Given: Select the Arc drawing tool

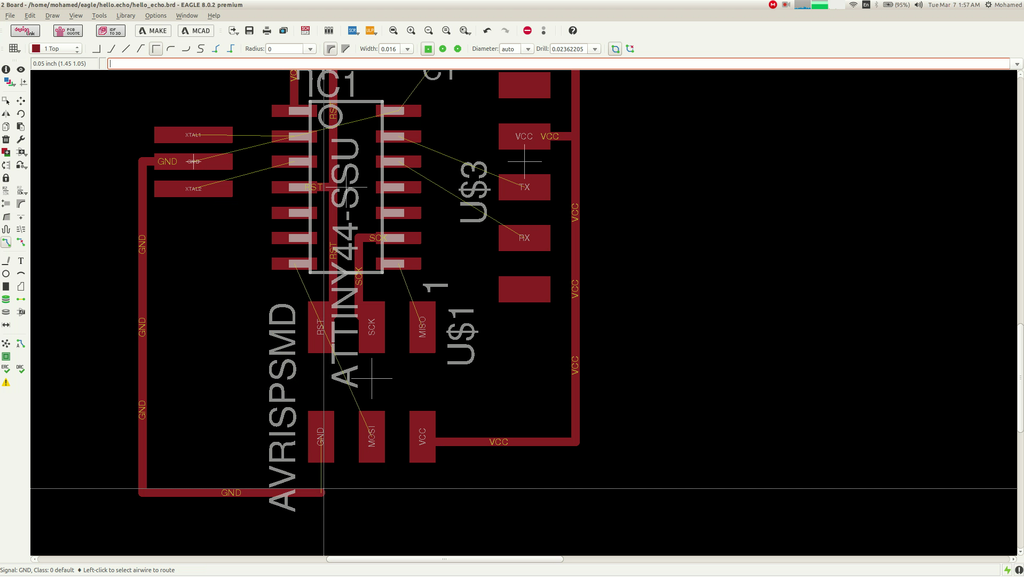Looking at the screenshot, I should (x=21, y=273).
